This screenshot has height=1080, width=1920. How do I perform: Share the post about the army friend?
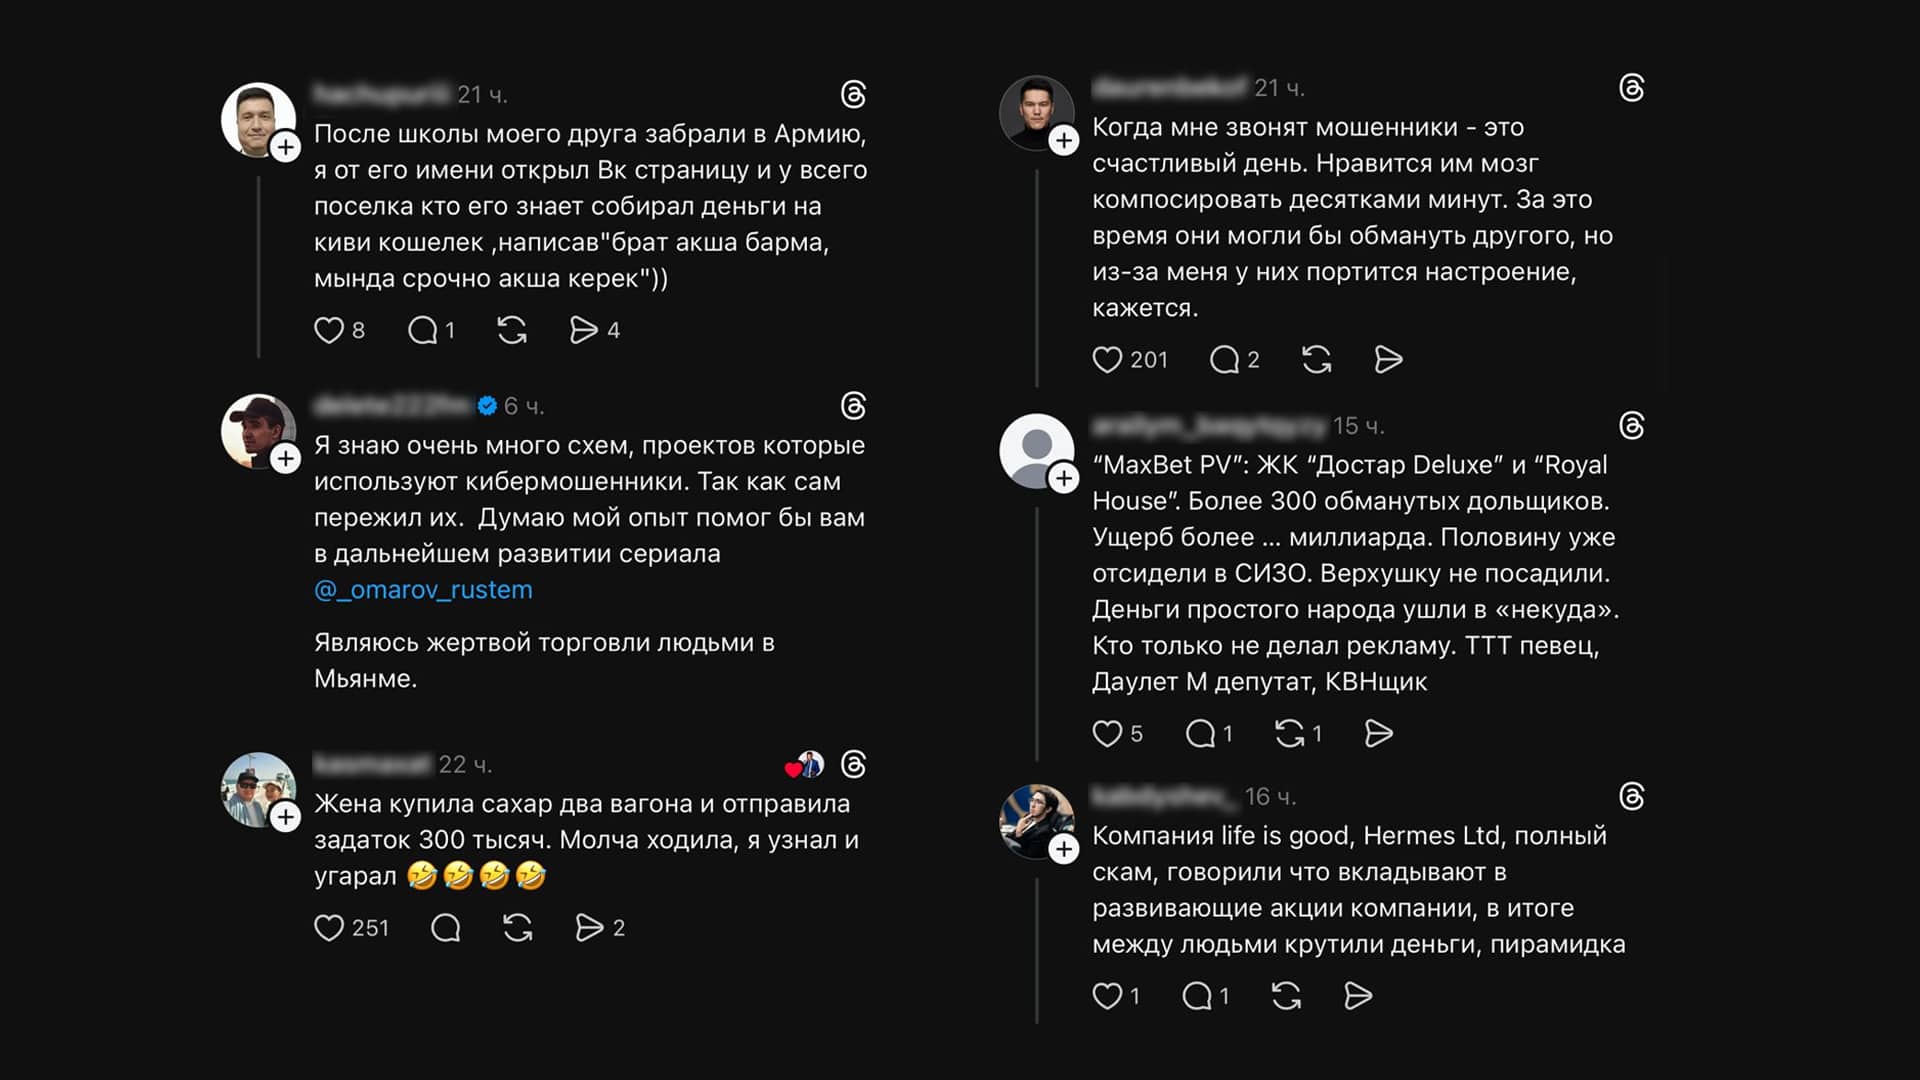tap(583, 330)
